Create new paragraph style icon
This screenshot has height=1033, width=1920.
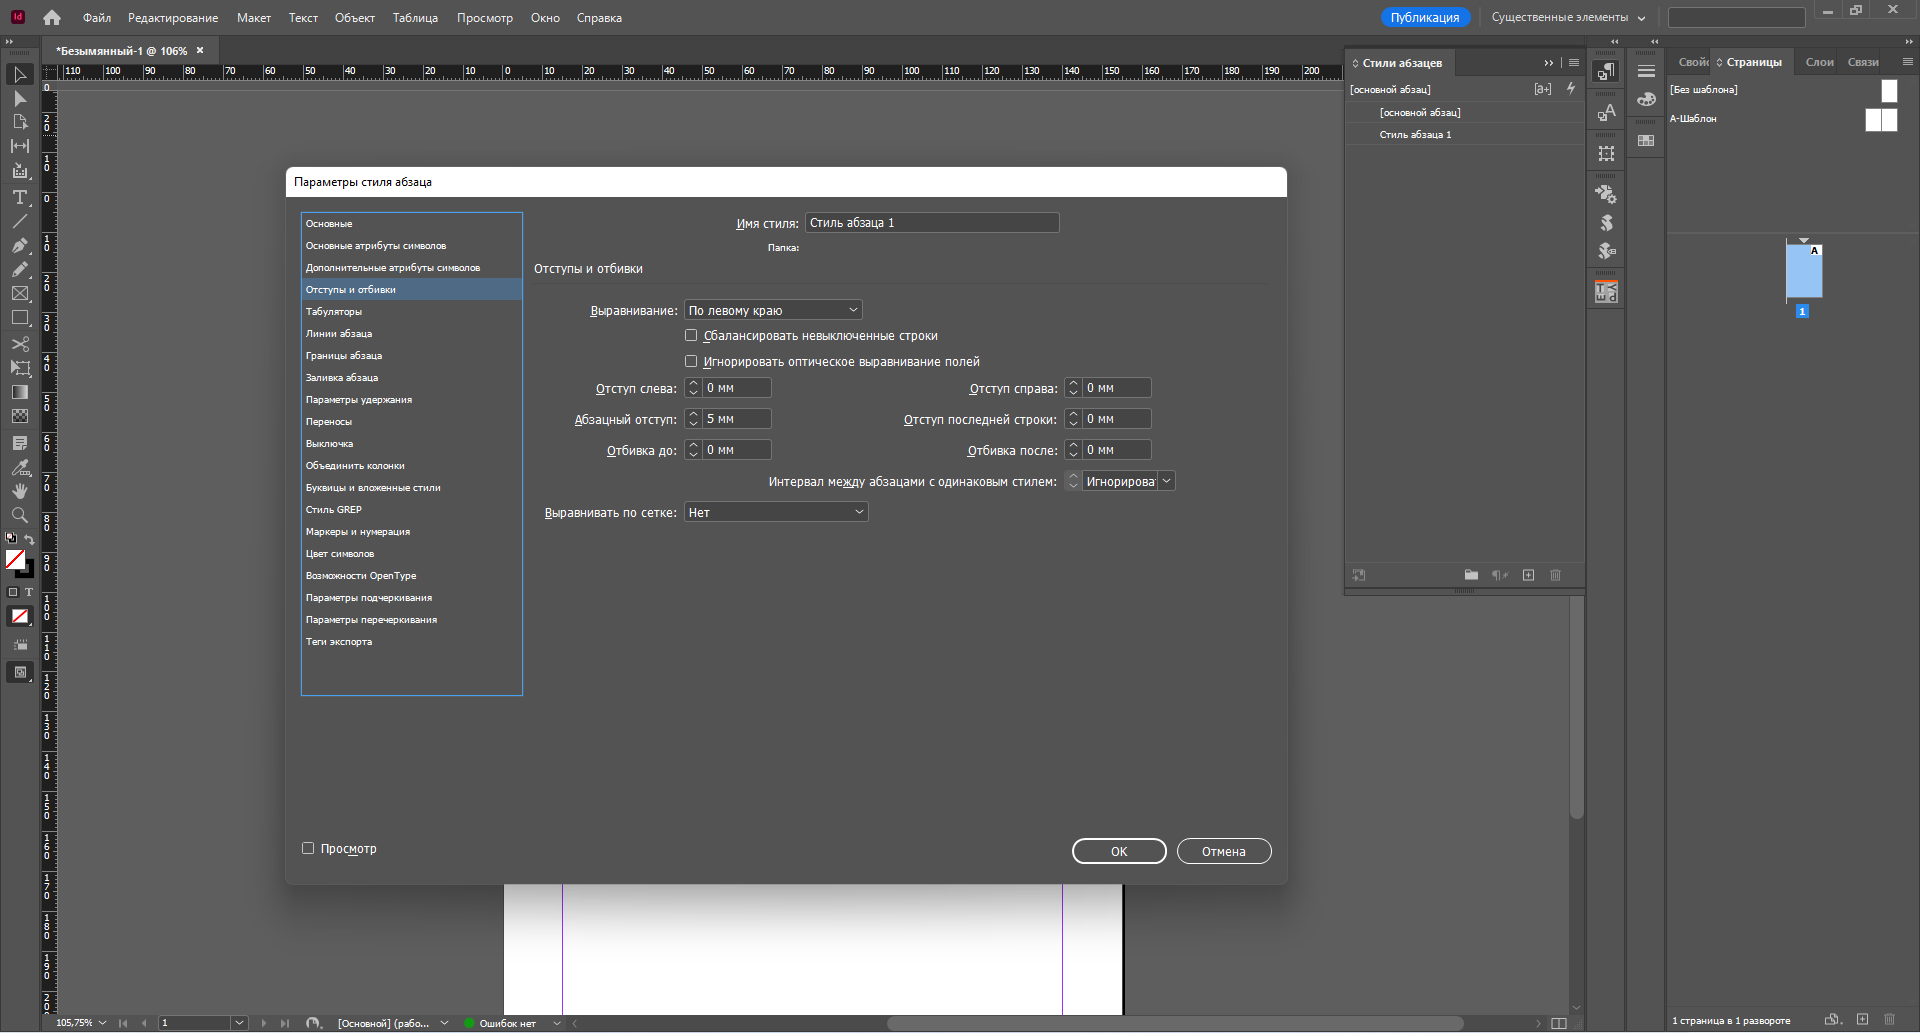1528,575
